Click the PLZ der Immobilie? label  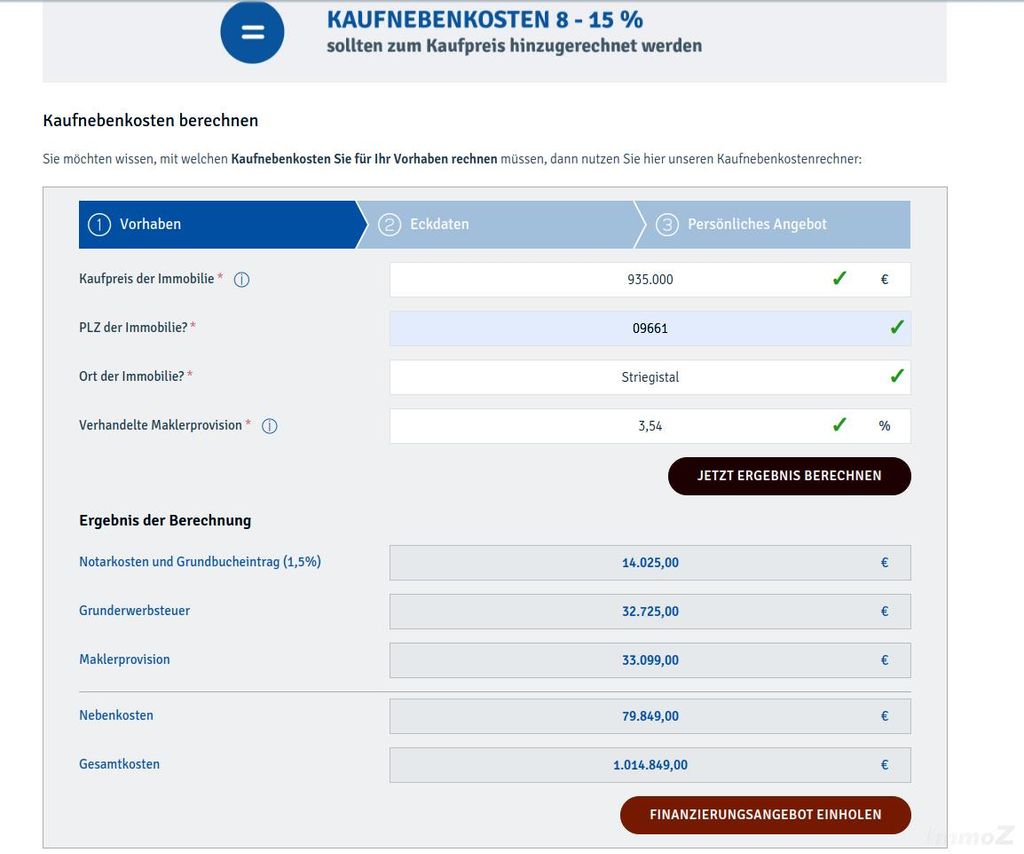(133, 327)
